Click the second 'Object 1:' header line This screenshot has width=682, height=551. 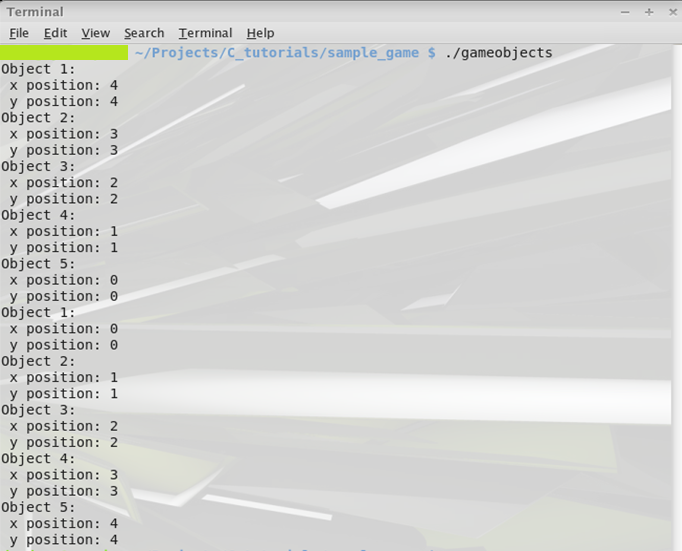tap(38, 312)
